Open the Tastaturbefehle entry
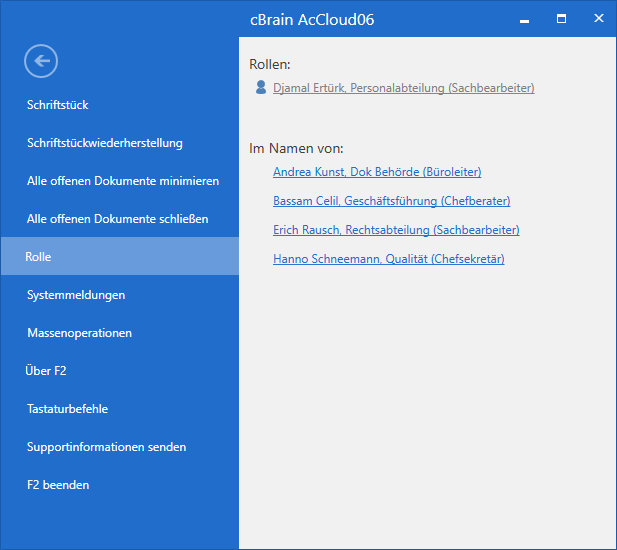The image size is (617, 550). [67, 409]
